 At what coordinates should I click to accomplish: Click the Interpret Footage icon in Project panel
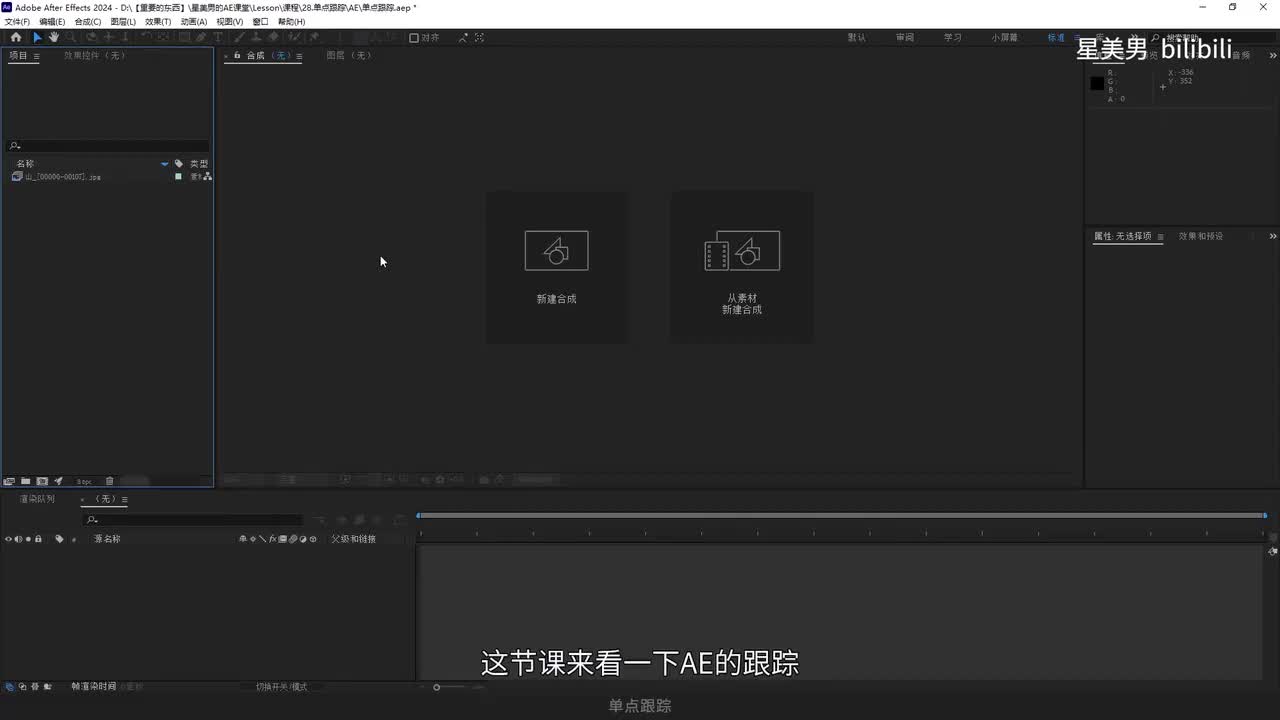[9, 481]
